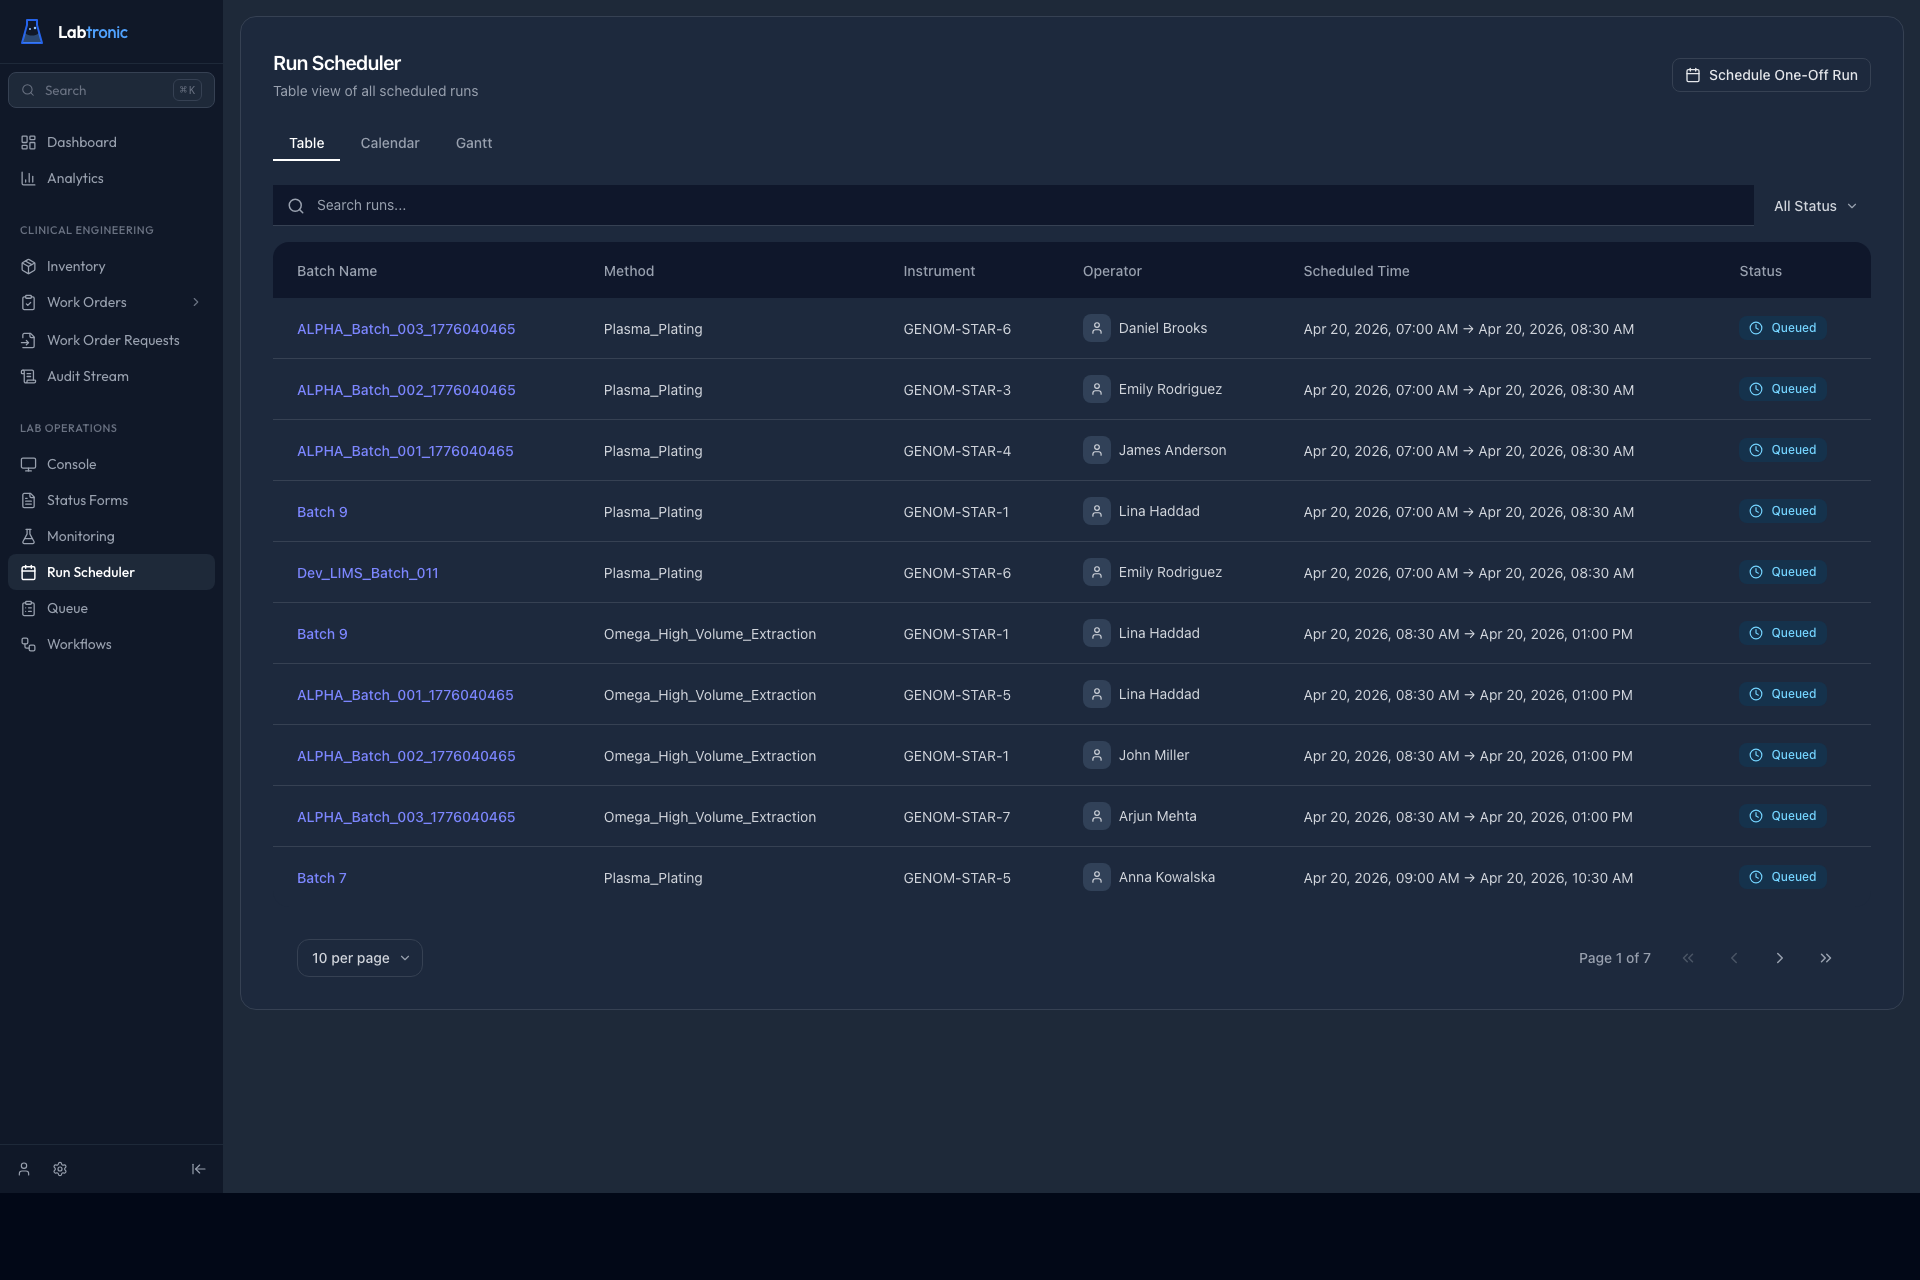Viewport: 1920px width, 1280px height.
Task: Switch to the Gantt tab
Action: pos(474,143)
